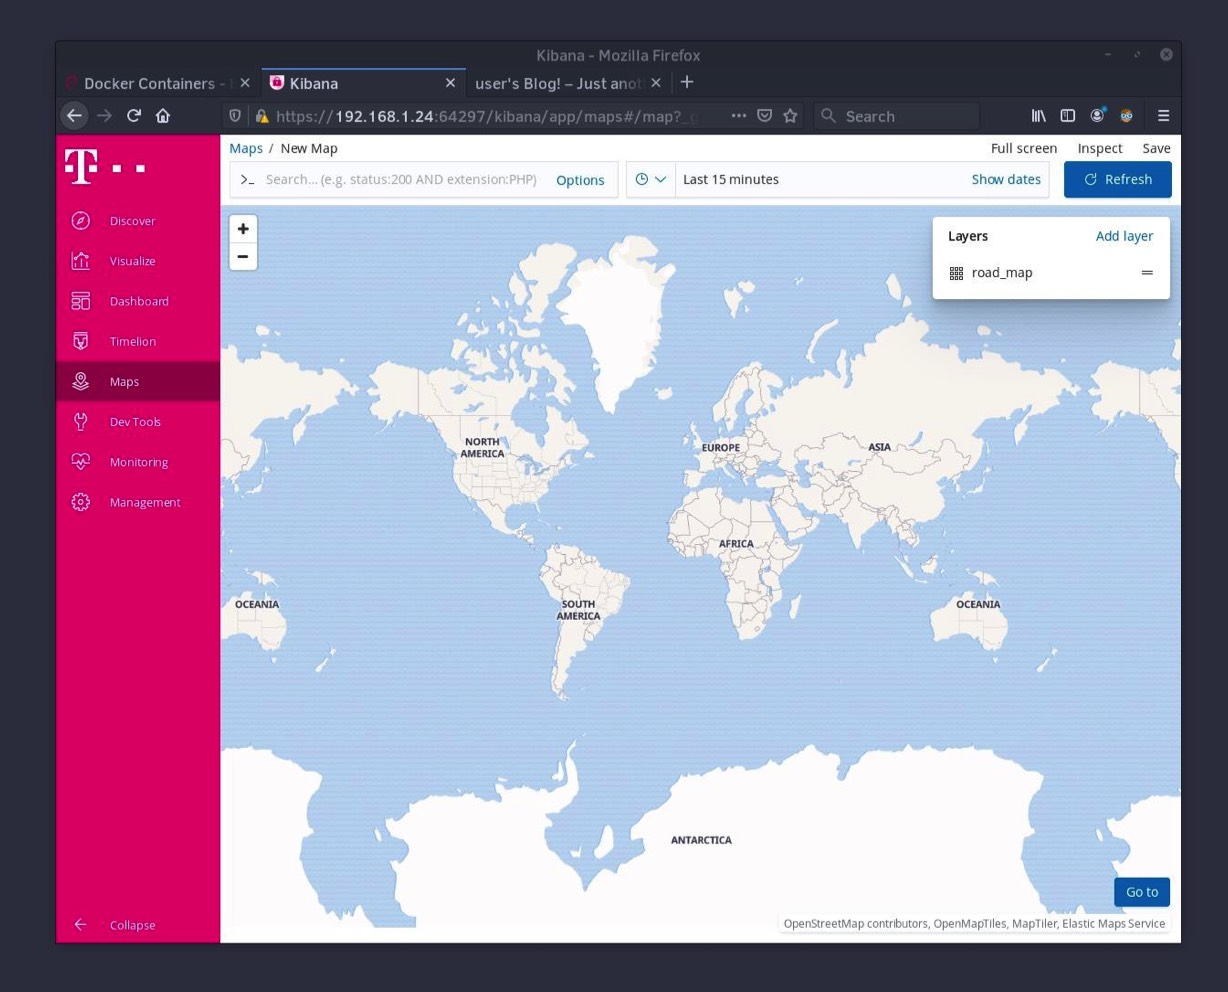Toggle the Firefox sidebar icon

tap(1068, 116)
